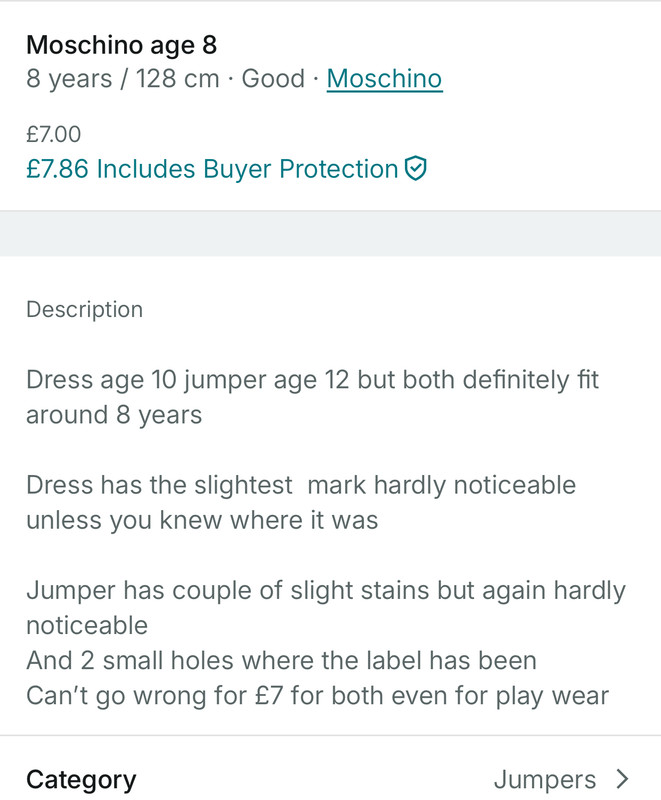661x800 pixels.
Task: Click the Good condition label
Action: [x=273, y=79]
